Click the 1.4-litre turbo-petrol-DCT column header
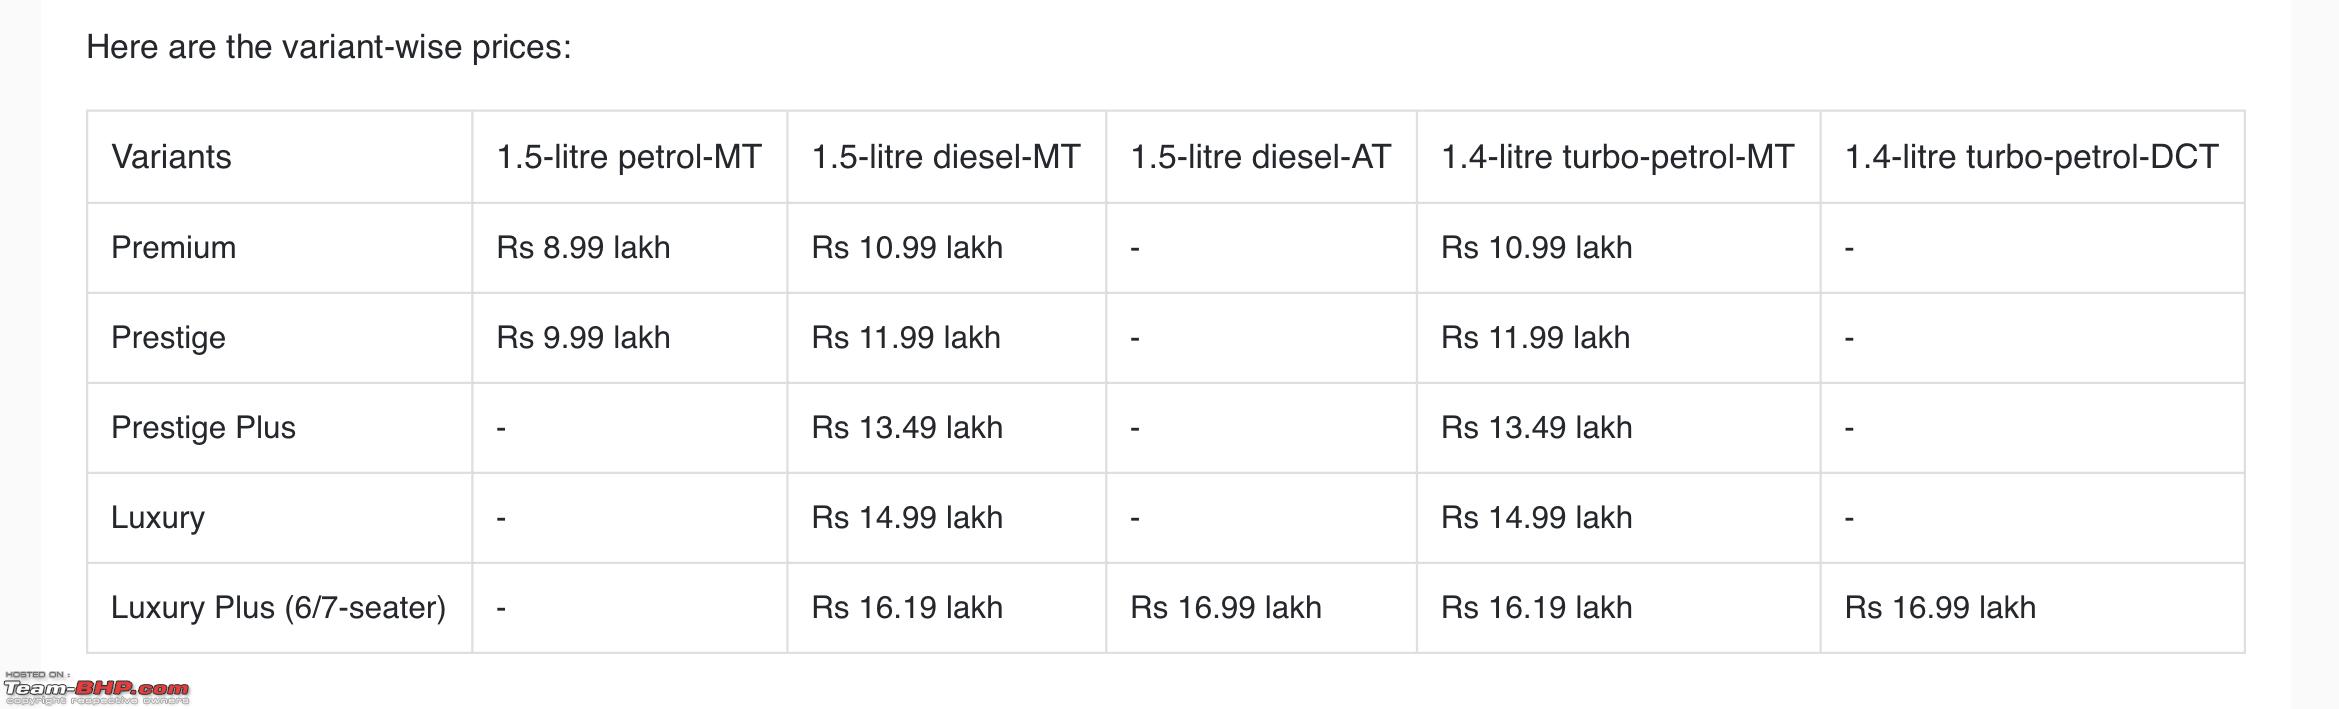 coord(2032,157)
